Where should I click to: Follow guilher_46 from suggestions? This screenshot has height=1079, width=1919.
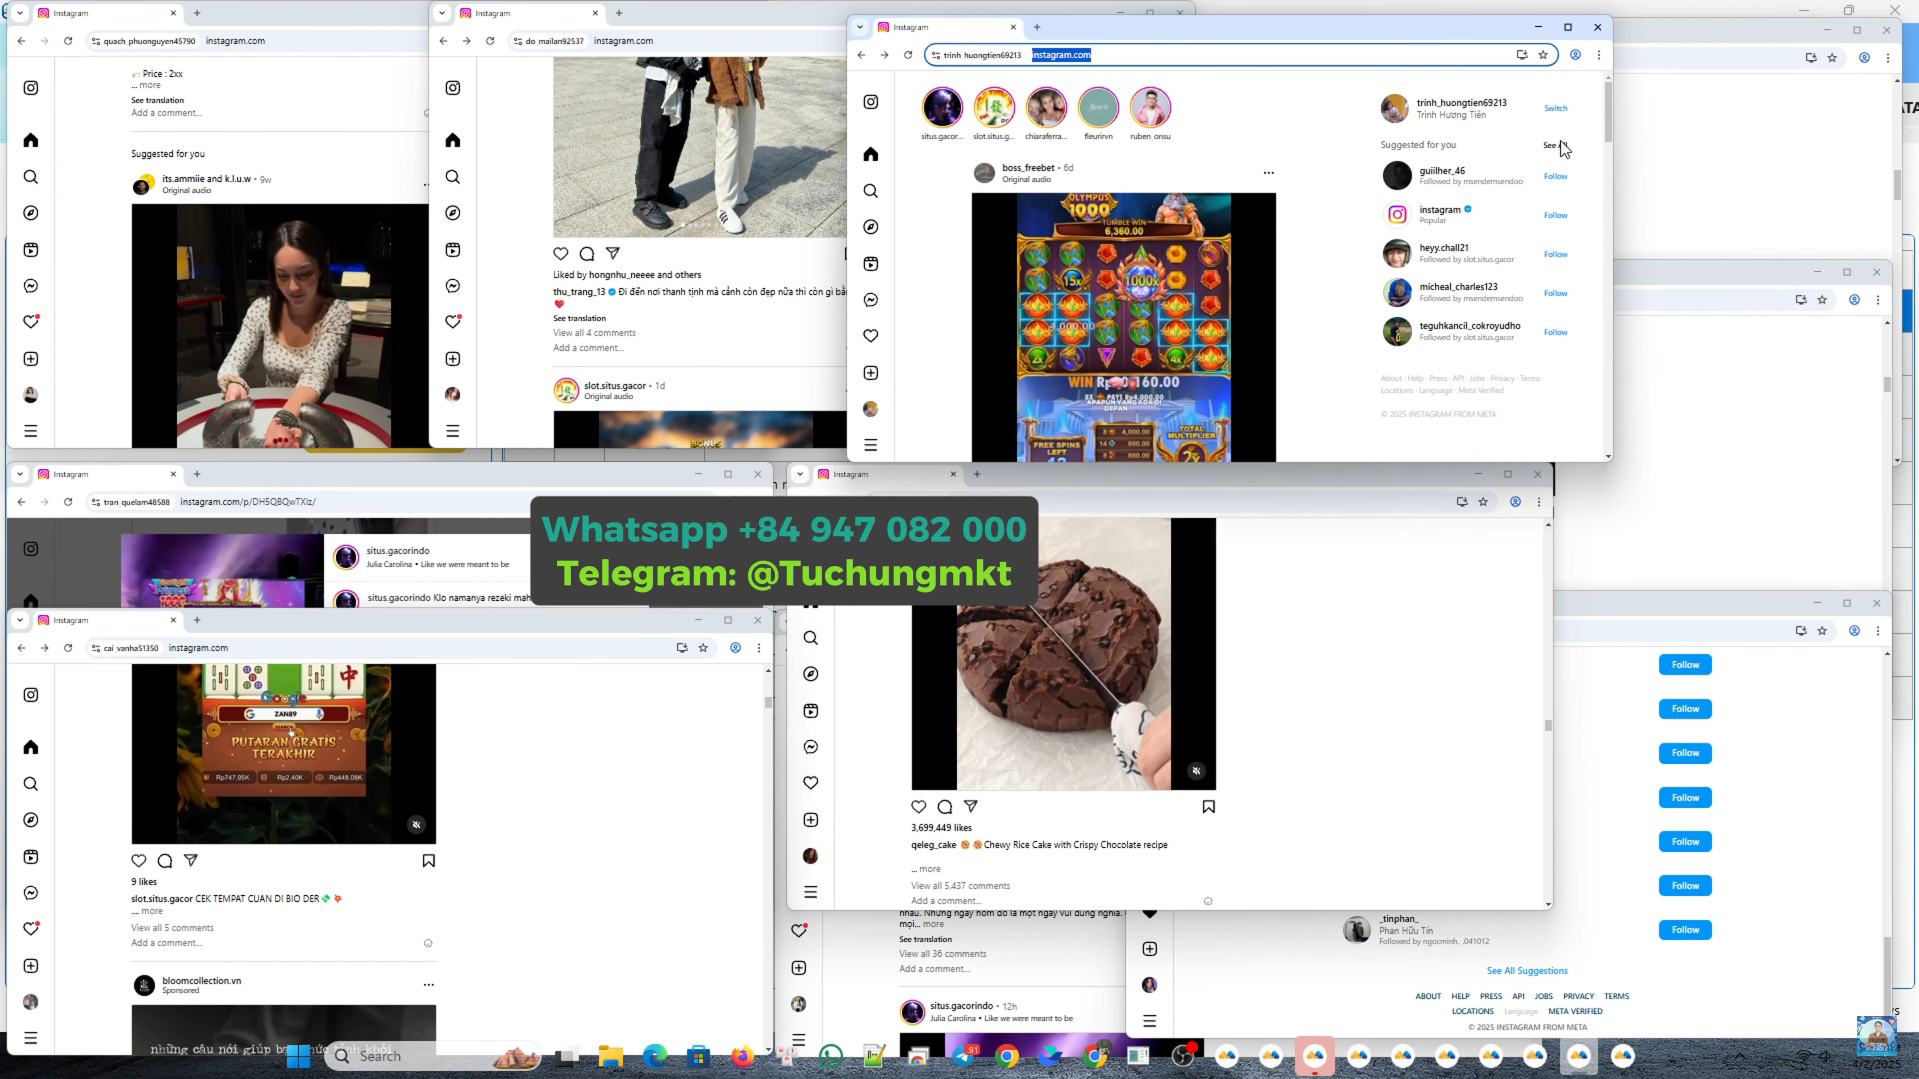[x=1555, y=176]
